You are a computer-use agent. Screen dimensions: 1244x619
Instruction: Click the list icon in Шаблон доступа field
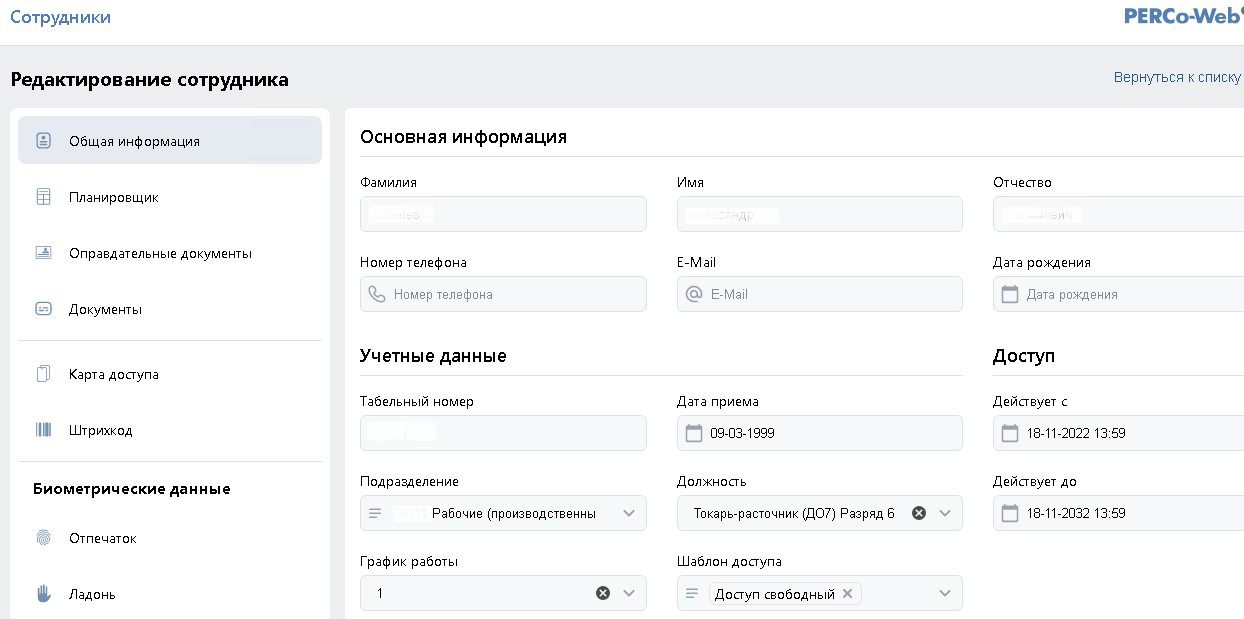tap(691, 594)
